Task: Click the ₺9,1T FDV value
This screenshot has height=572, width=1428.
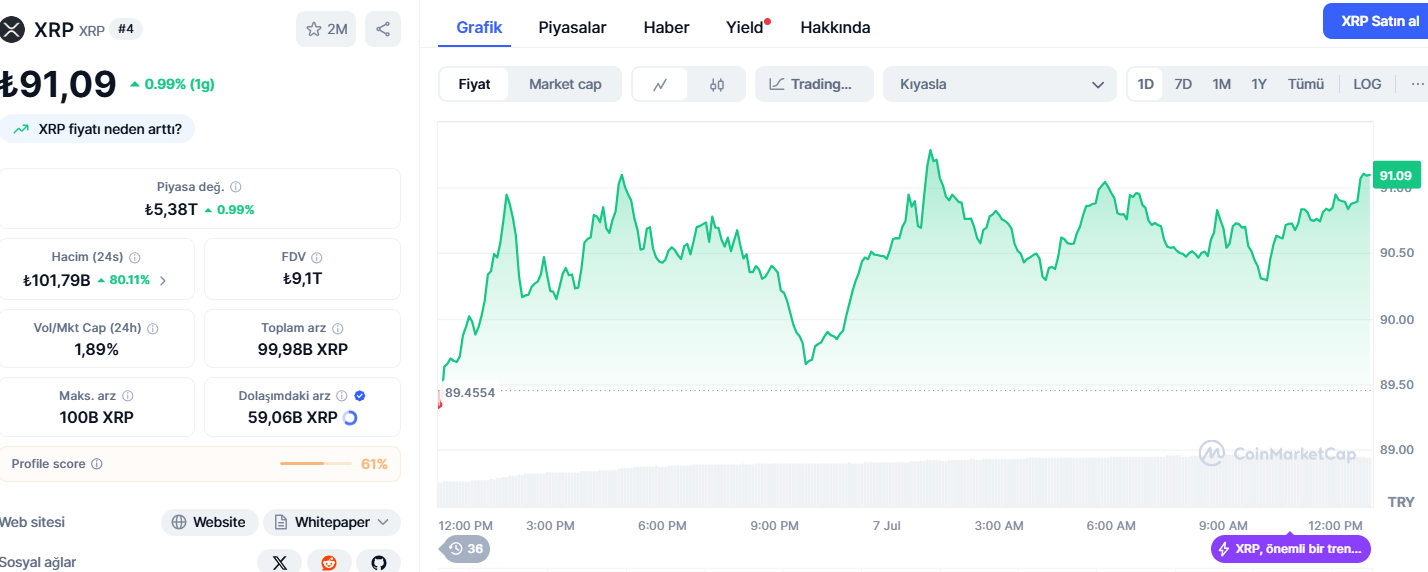Action: 302,279
